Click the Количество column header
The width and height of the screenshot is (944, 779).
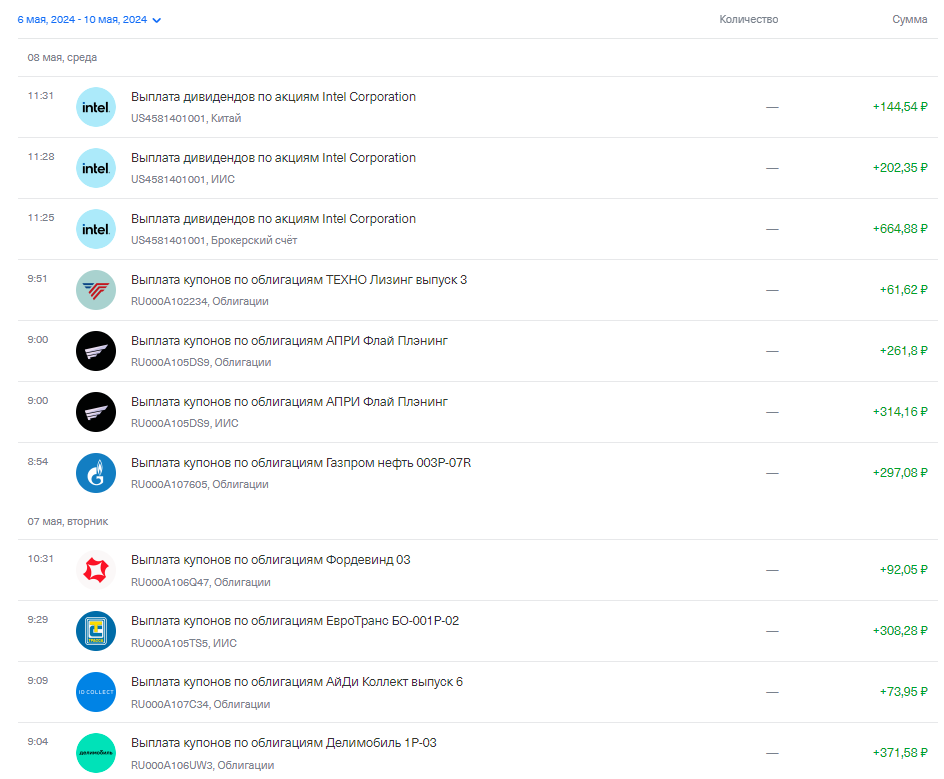pos(748,19)
